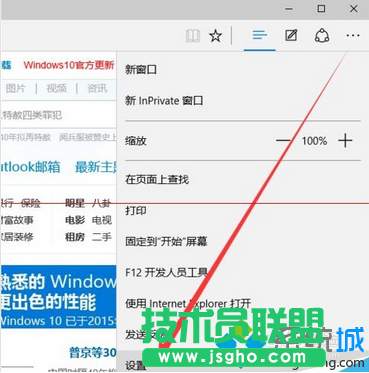The height and width of the screenshot is (373, 369).
Task: Click the 租房 category link
Action: tap(75, 237)
